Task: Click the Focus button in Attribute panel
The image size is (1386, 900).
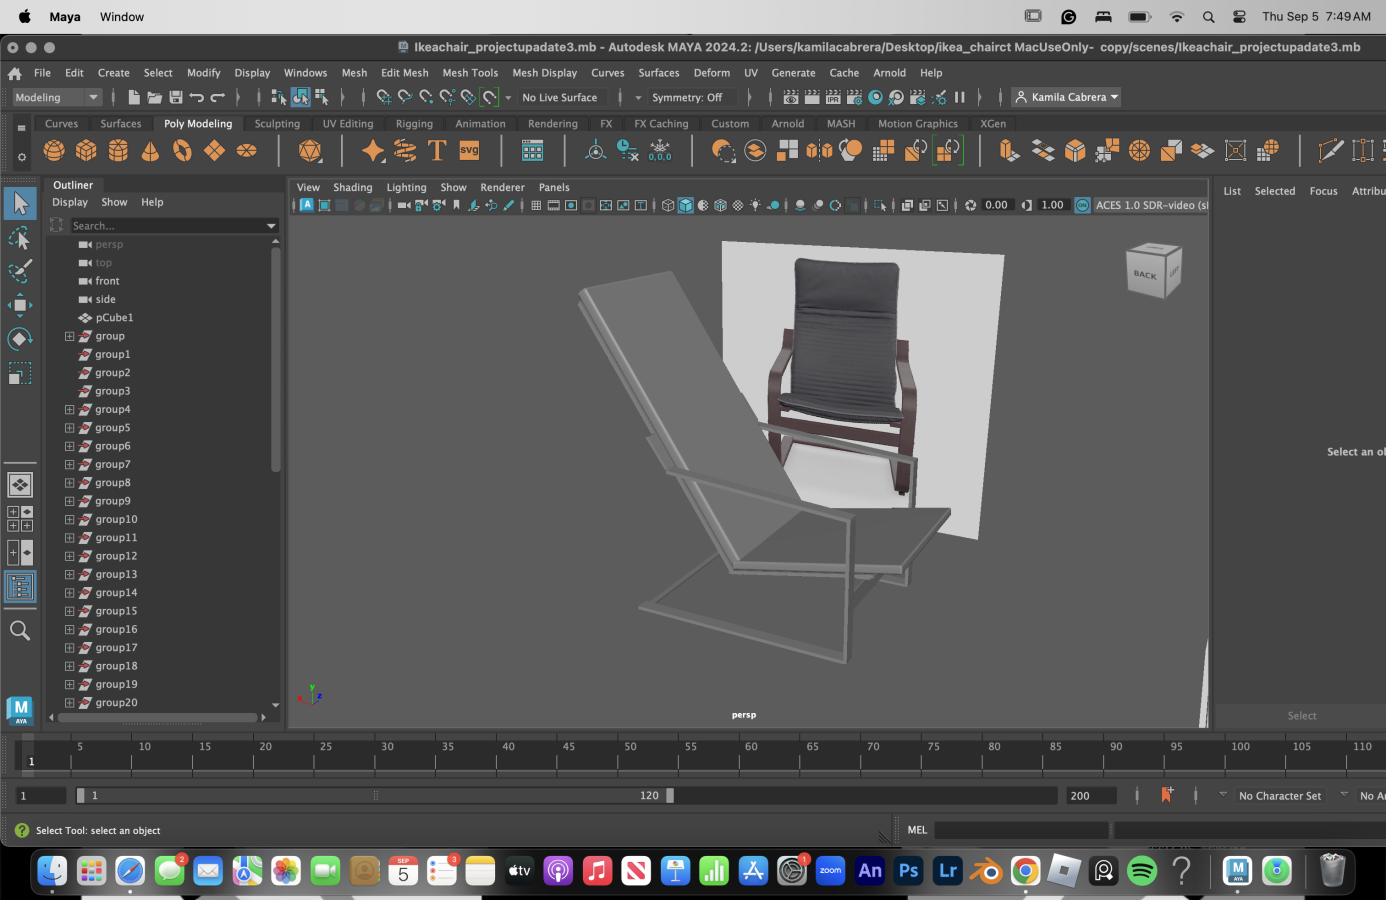Action: point(1323,191)
